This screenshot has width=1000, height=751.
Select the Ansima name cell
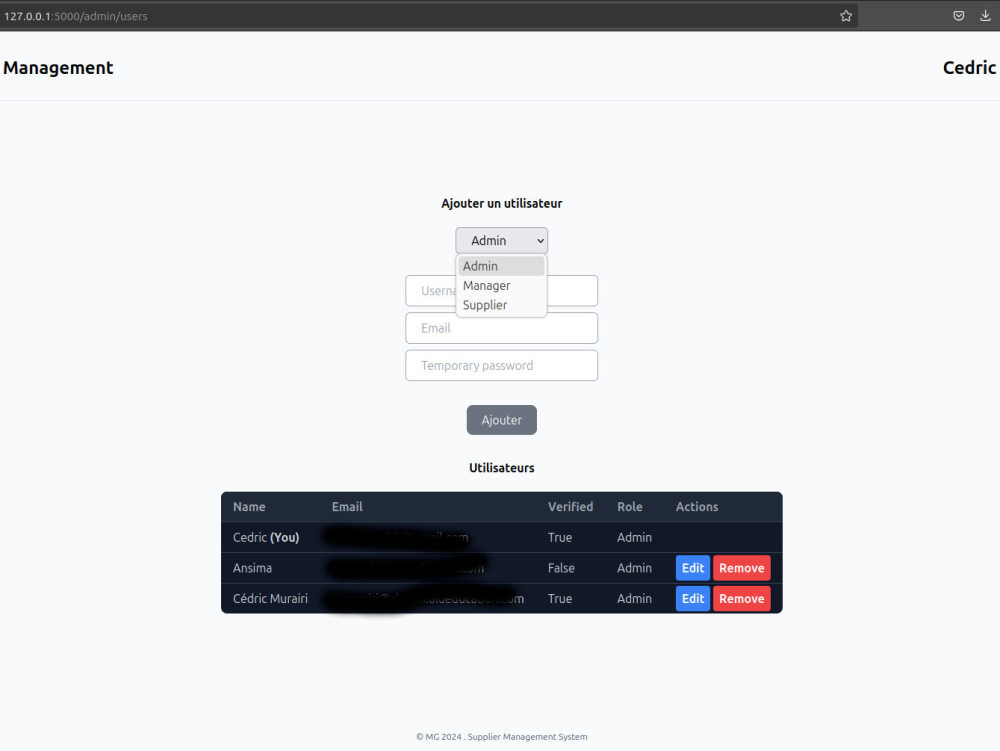tap(252, 568)
